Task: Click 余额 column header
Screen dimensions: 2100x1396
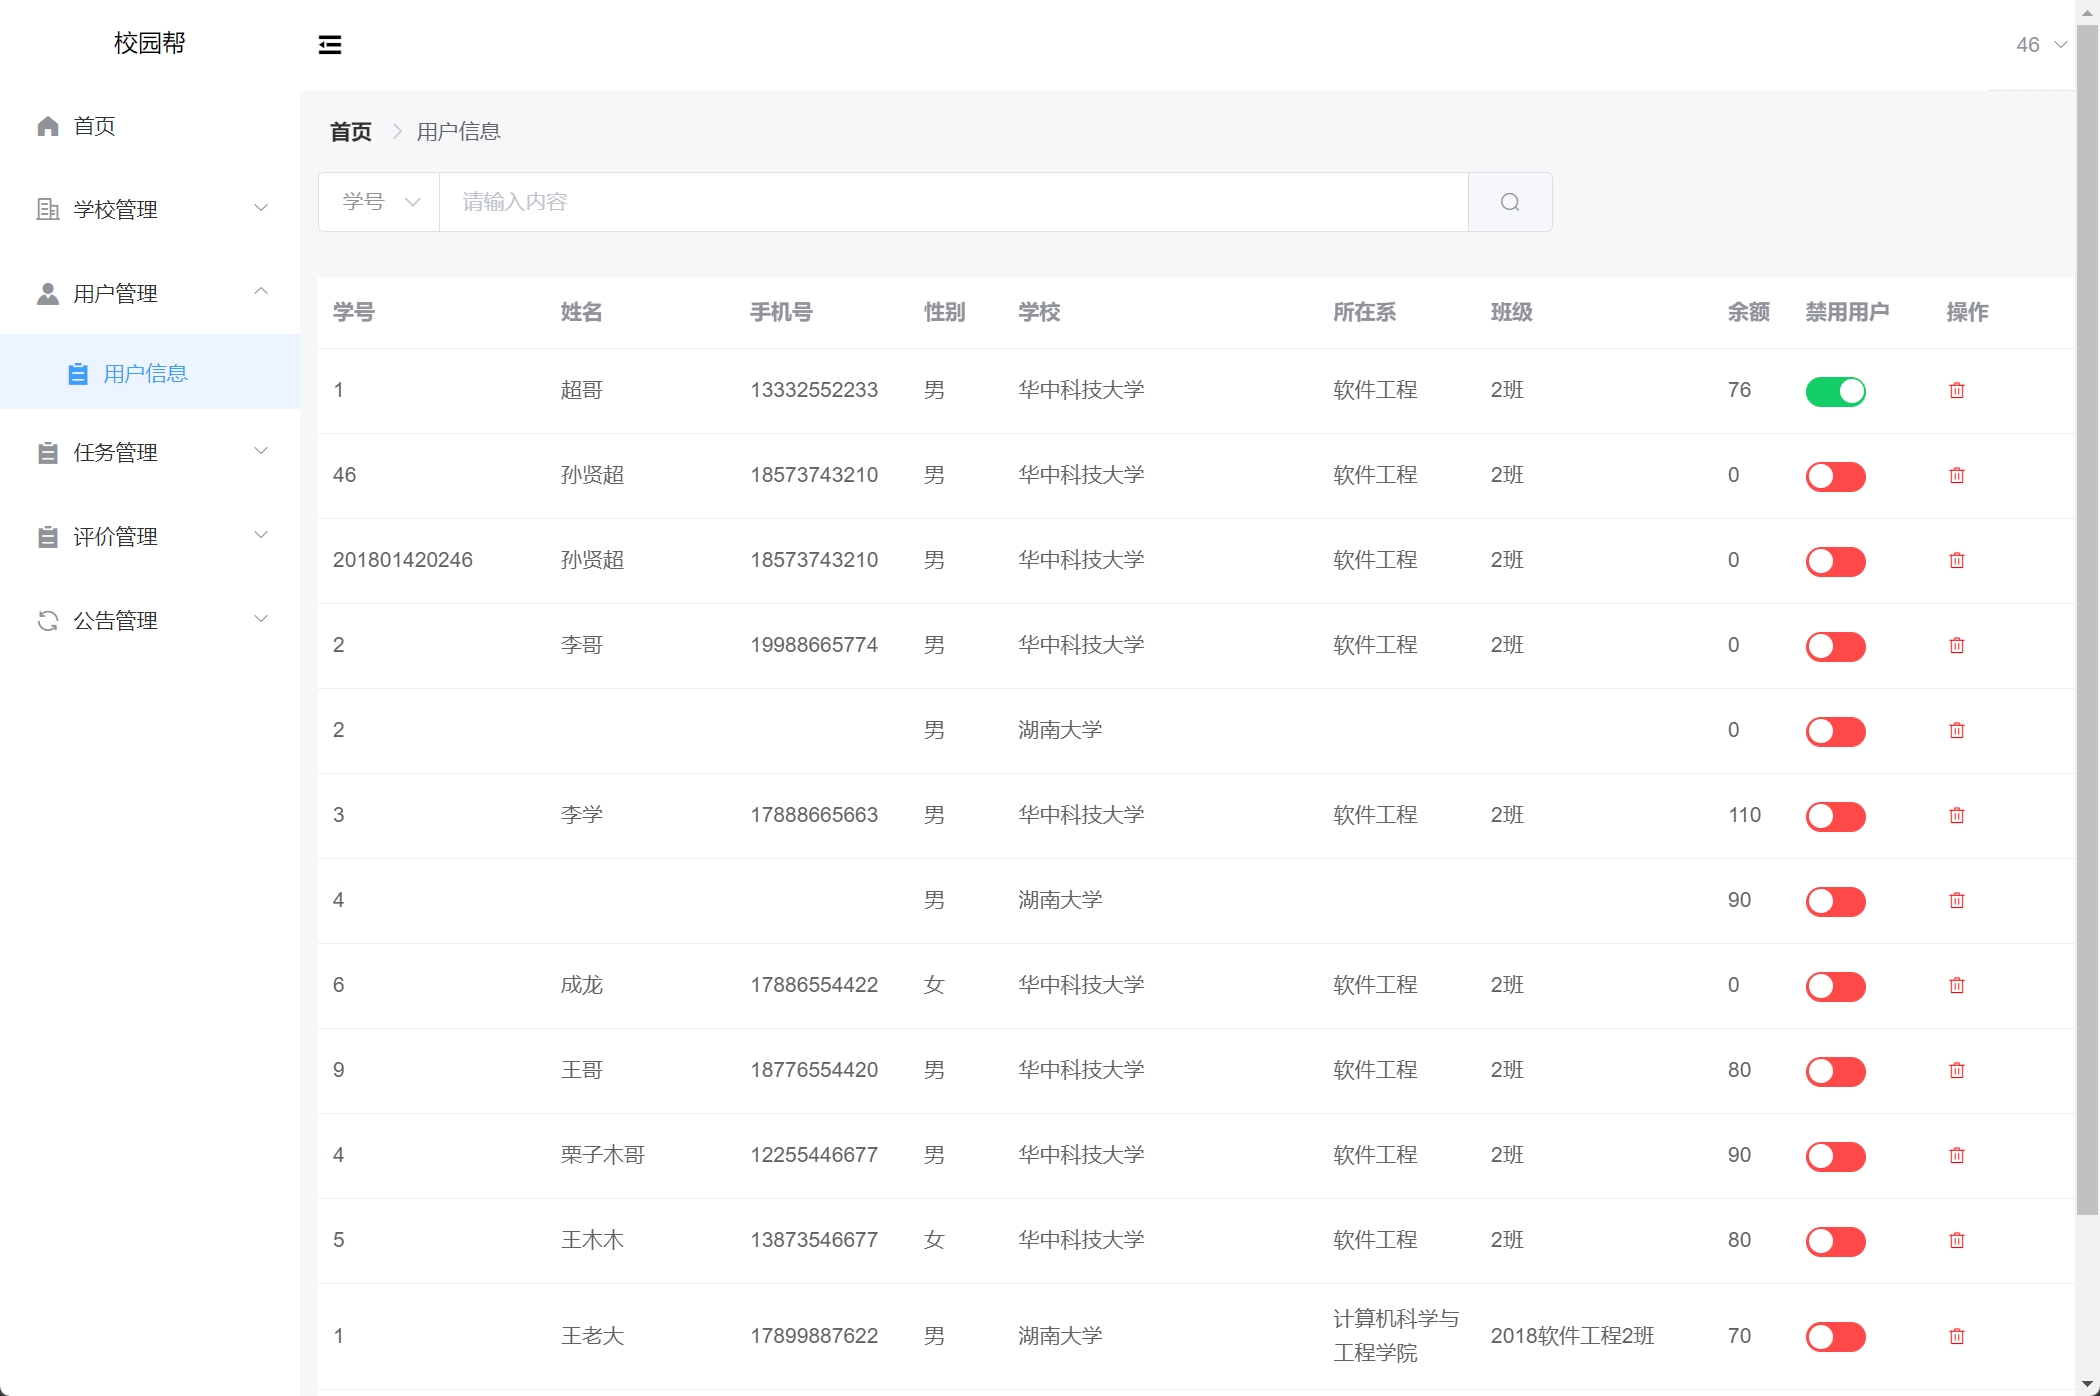Action: point(1749,312)
